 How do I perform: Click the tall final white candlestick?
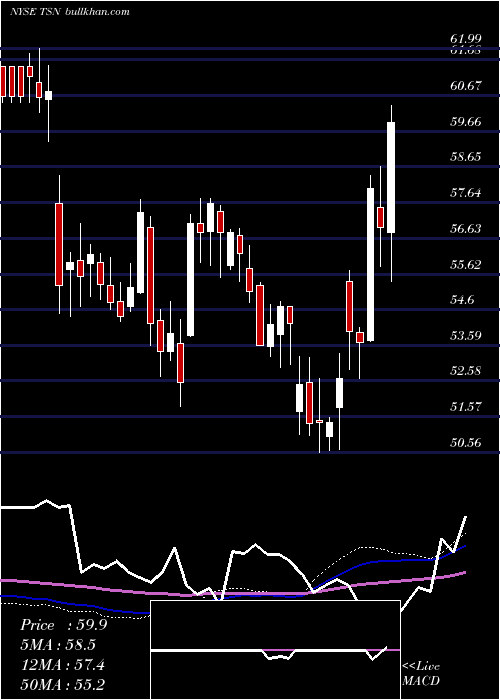click(x=391, y=177)
